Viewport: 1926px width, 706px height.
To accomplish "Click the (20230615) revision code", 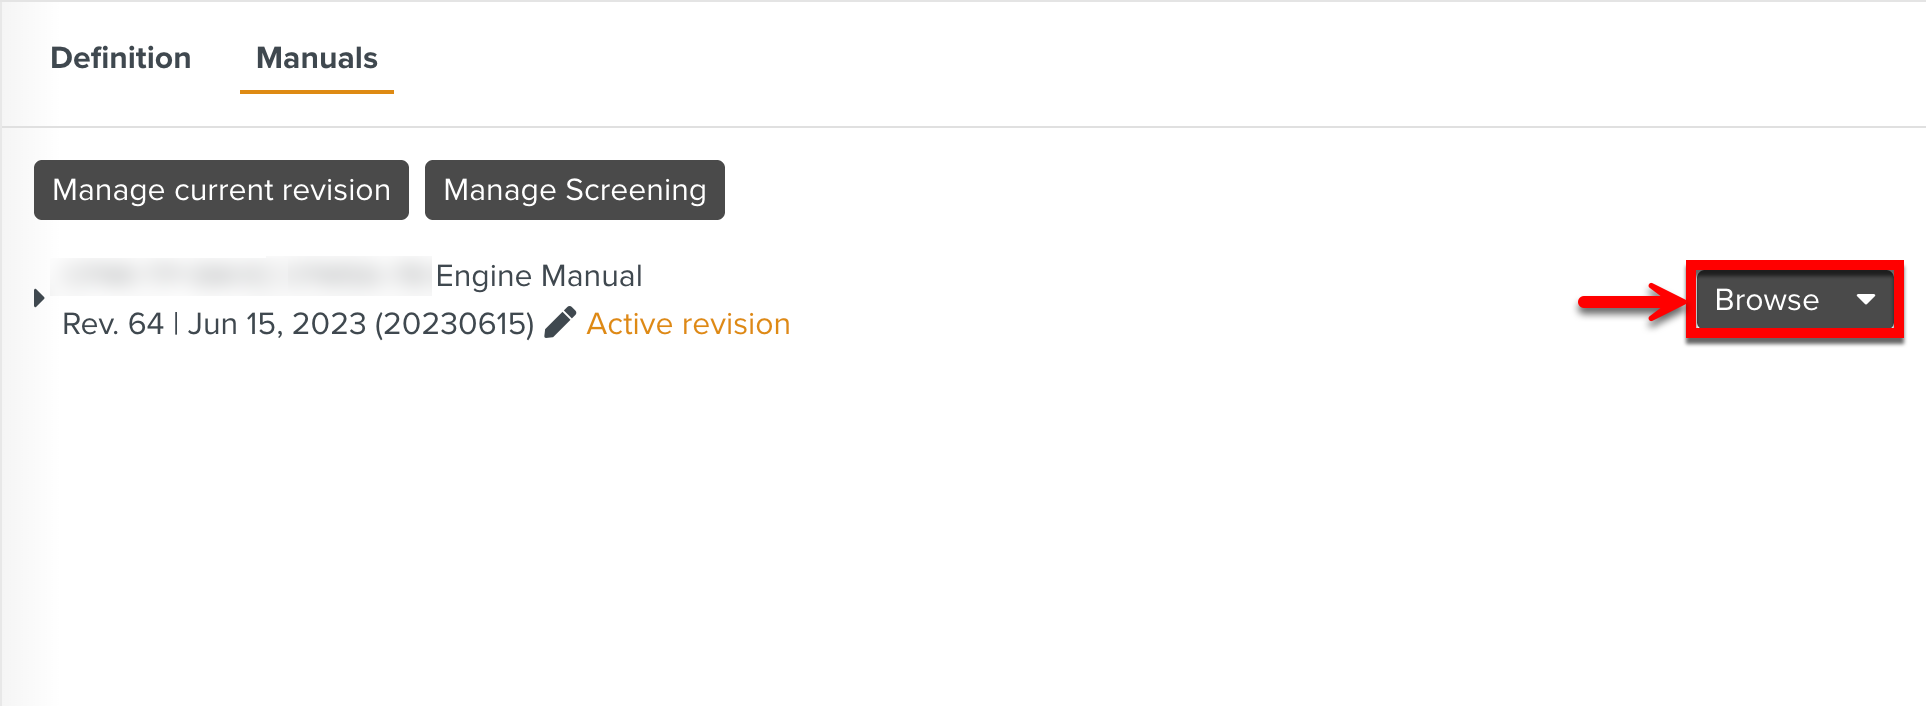I will pos(455,324).
